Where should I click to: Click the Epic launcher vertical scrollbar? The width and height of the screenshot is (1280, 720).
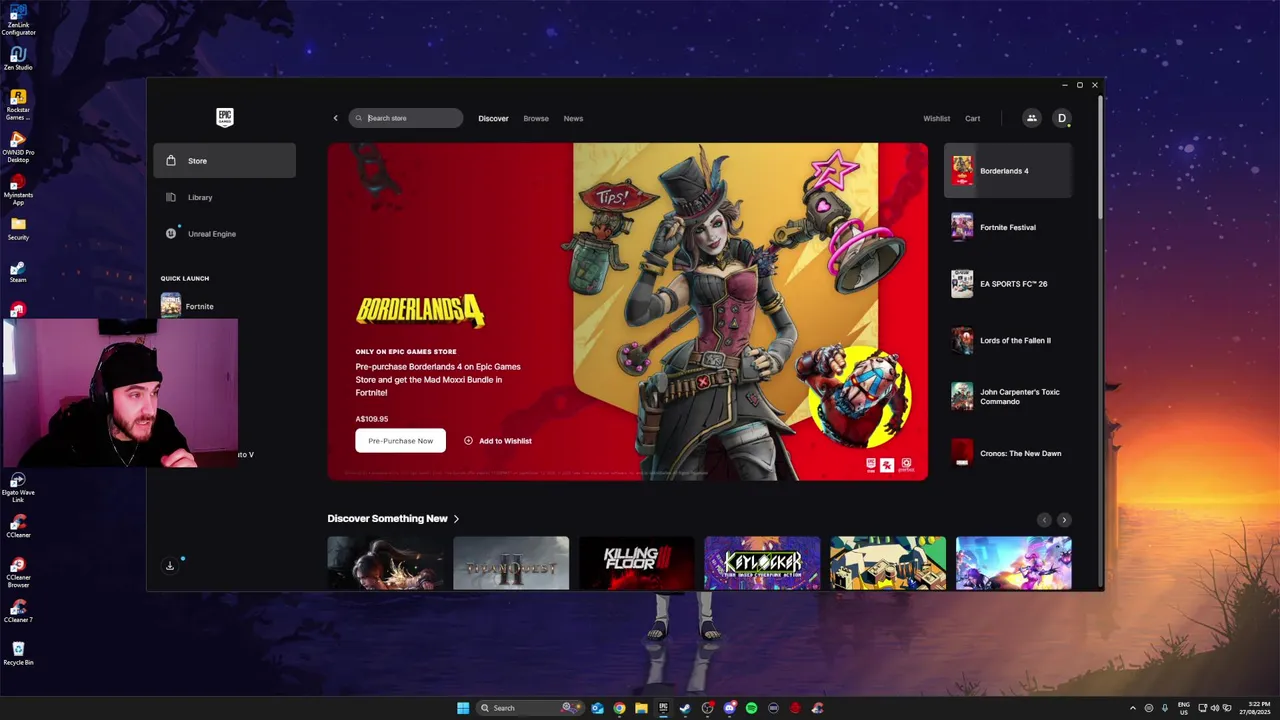(x=1100, y=160)
